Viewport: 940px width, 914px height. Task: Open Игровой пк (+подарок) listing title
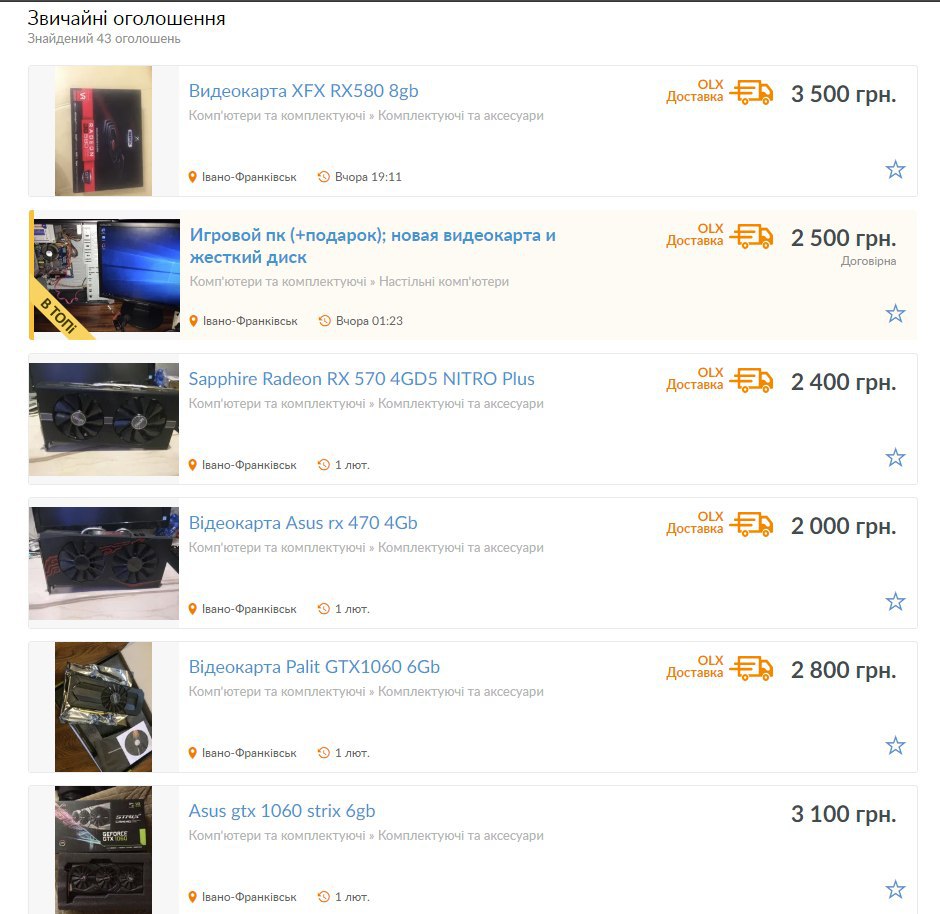373,246
